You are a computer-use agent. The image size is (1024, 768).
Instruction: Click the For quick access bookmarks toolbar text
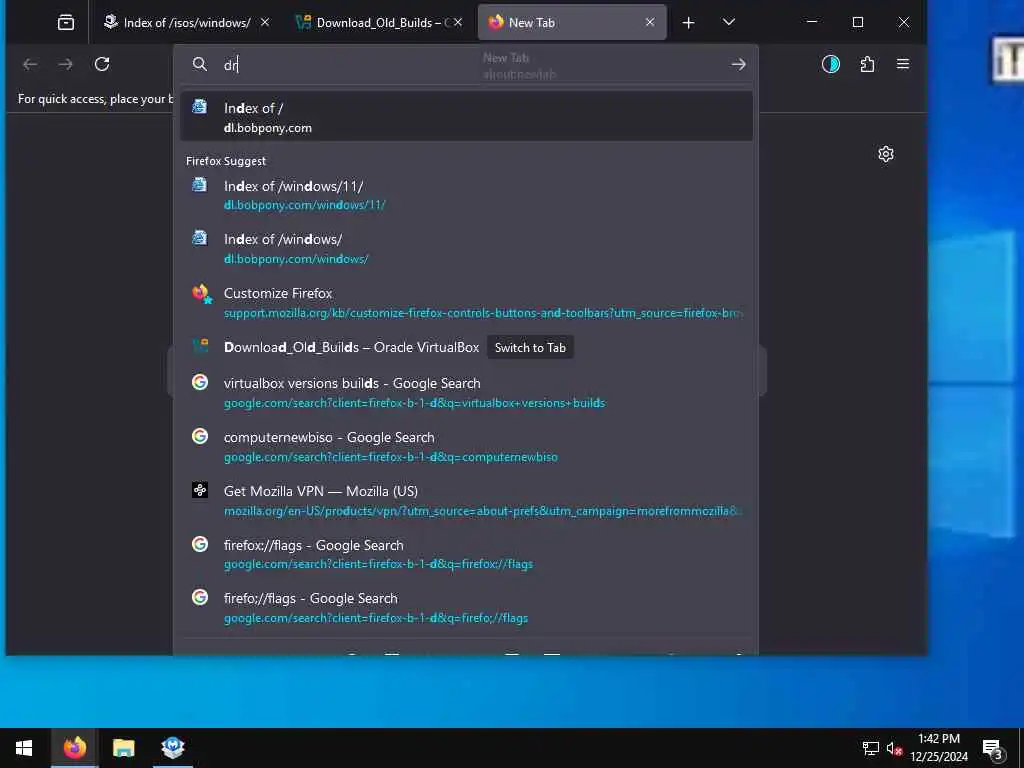click(95, 99)
